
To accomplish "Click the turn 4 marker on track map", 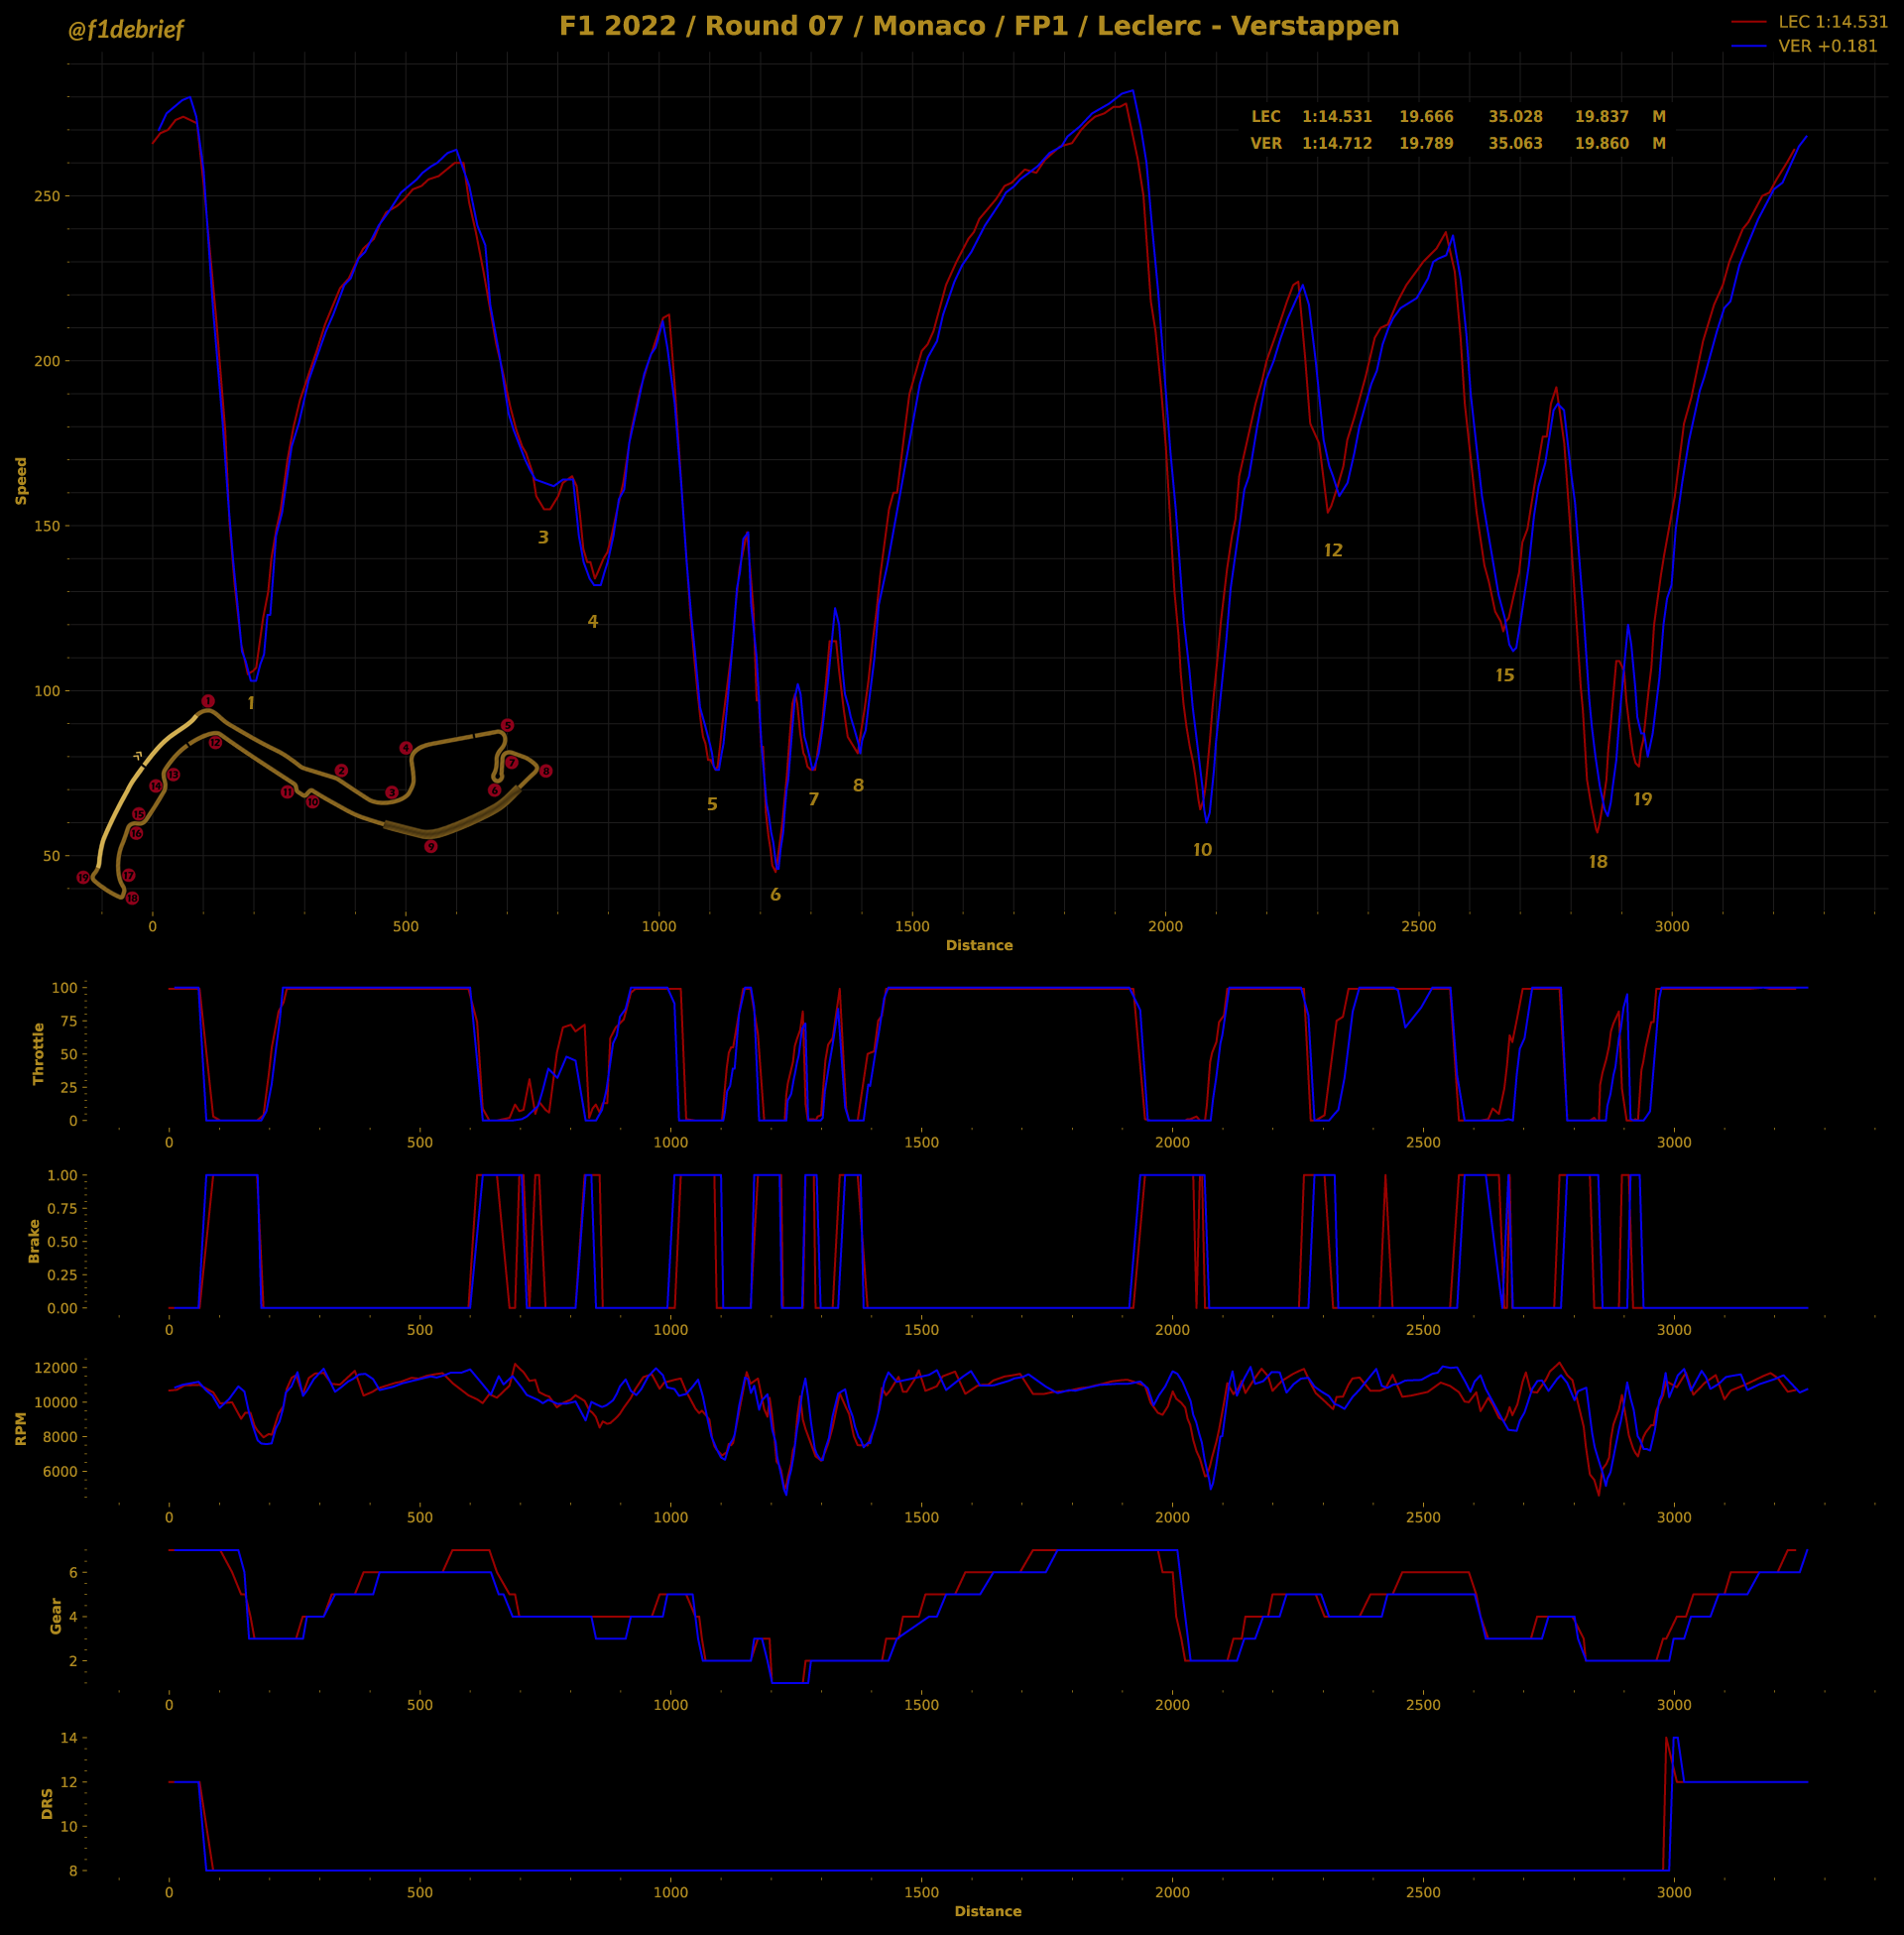I will coord(405,748).
